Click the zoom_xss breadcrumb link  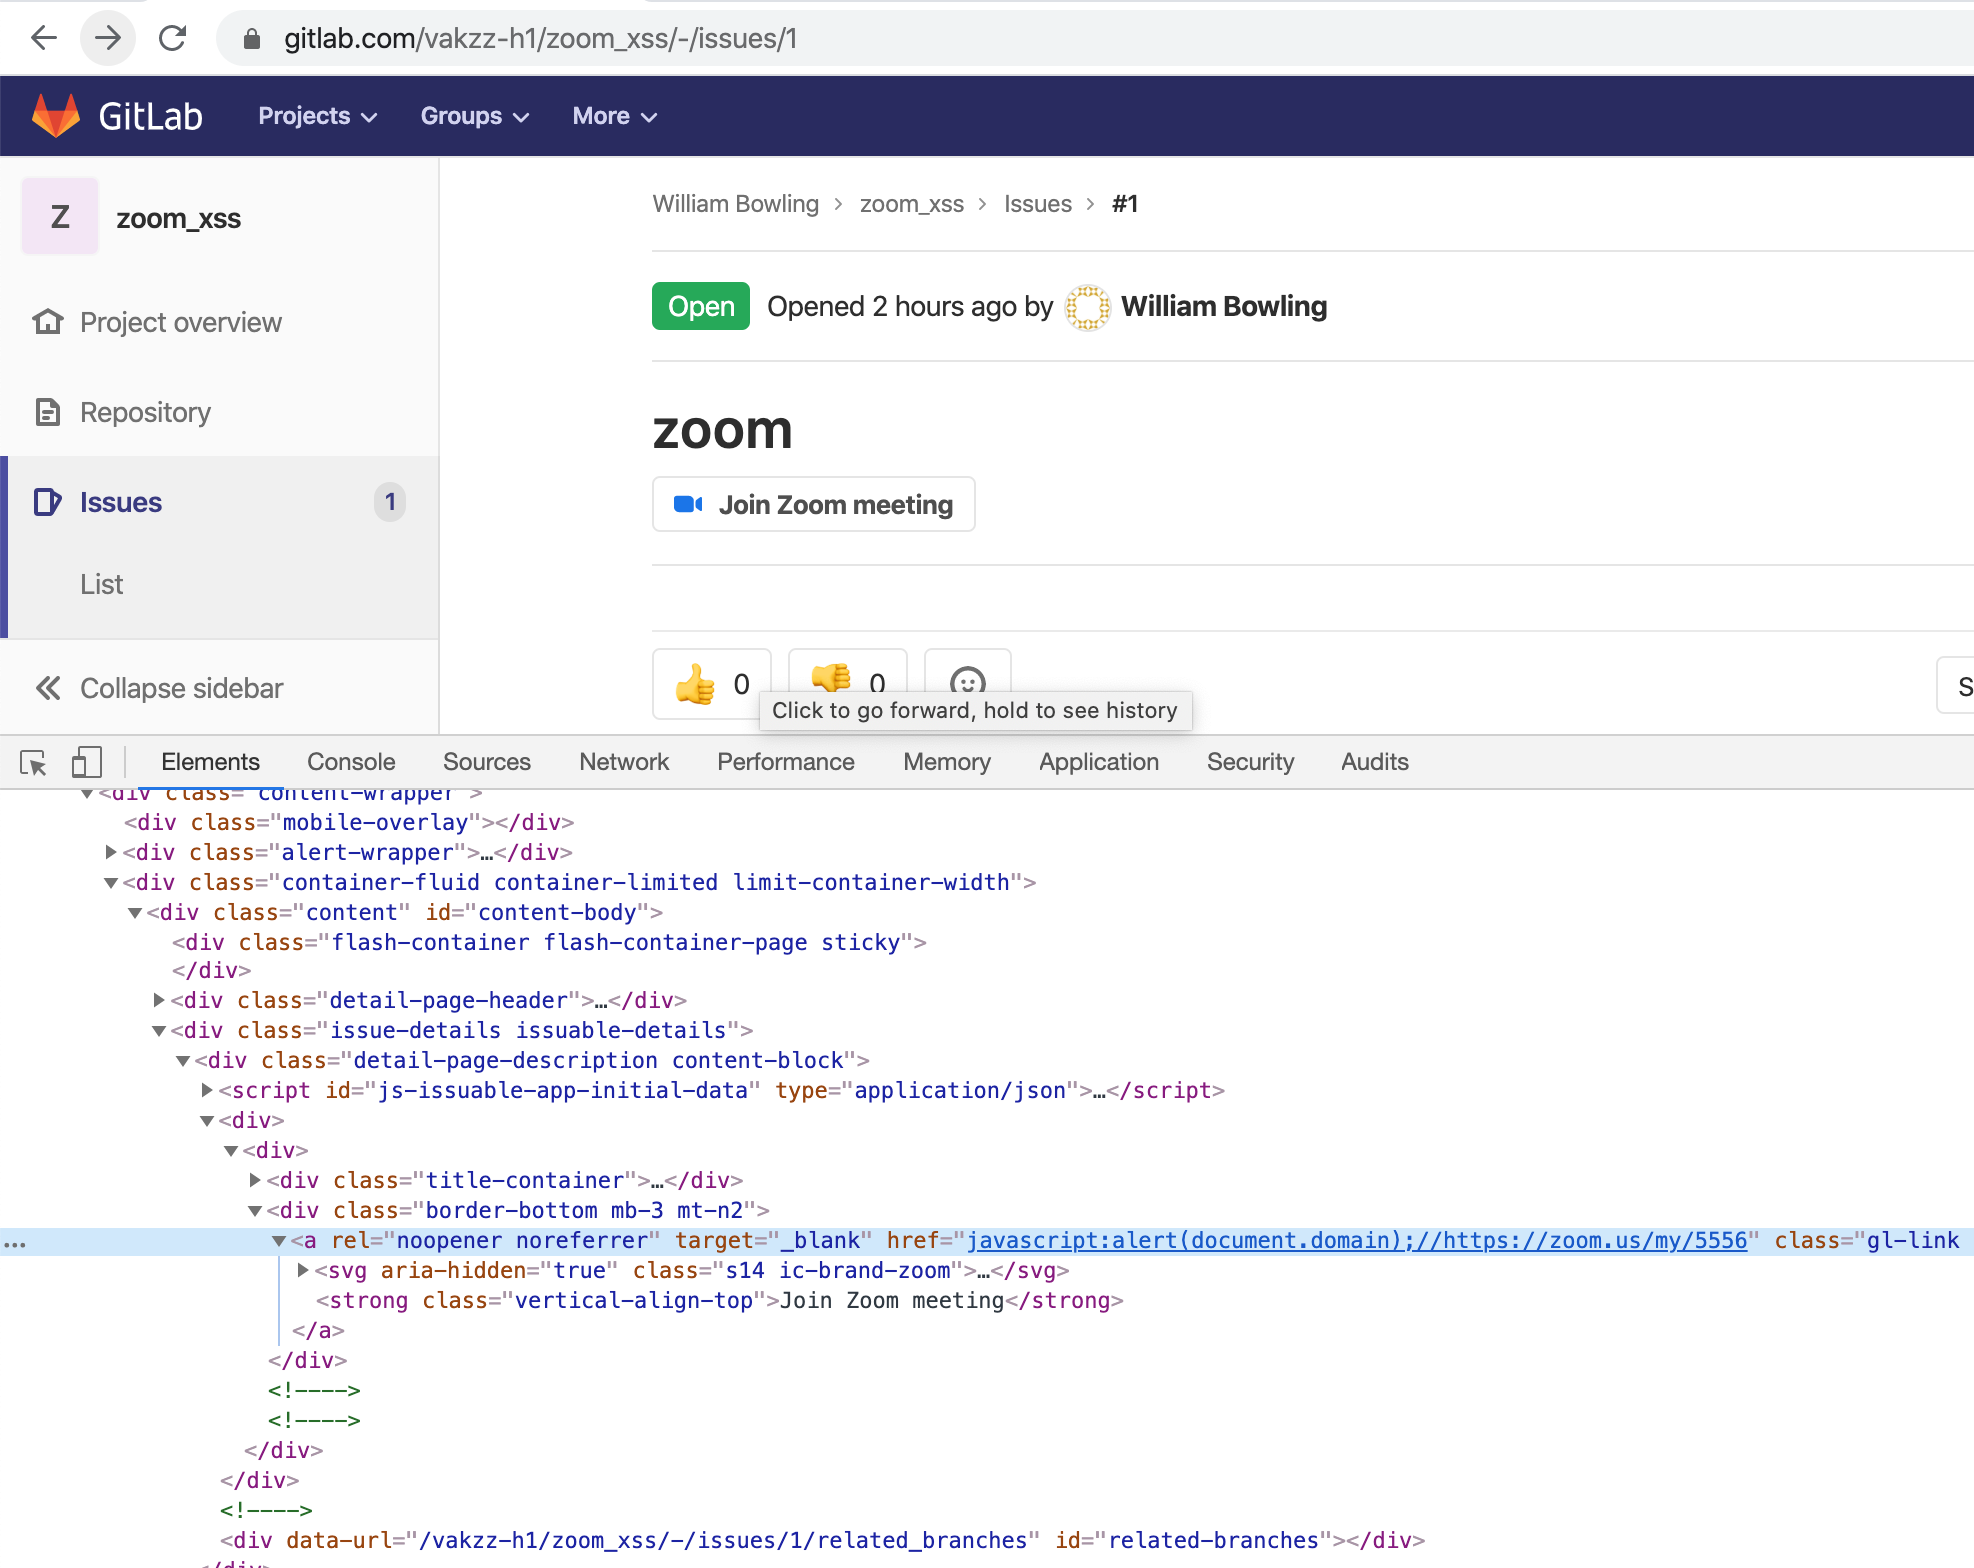tap(911, 204)
